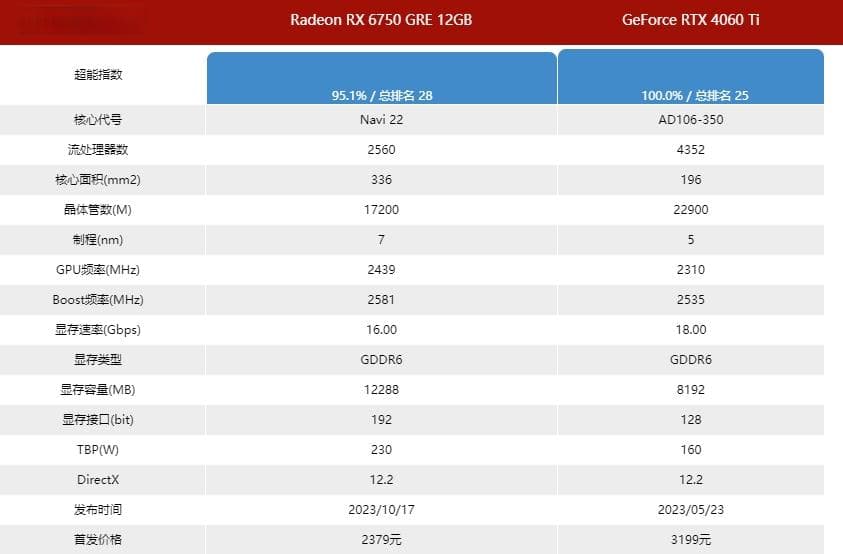843x554 pixels.
Task: Select the AD106-350 cell
Action: [691, 119]
